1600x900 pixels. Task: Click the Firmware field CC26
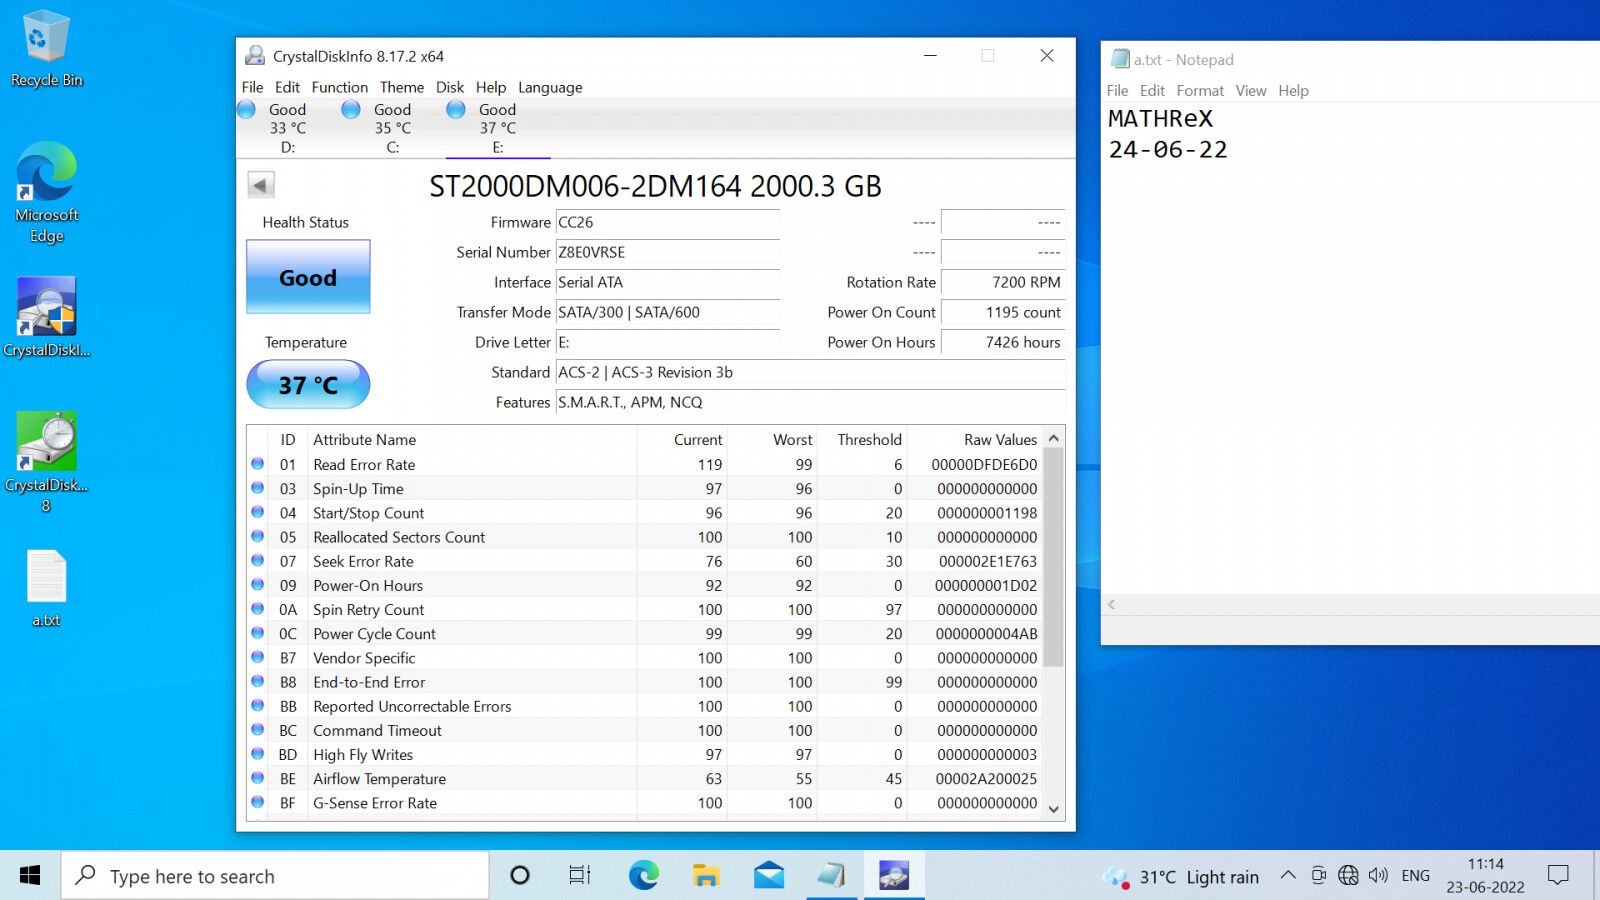668,222
